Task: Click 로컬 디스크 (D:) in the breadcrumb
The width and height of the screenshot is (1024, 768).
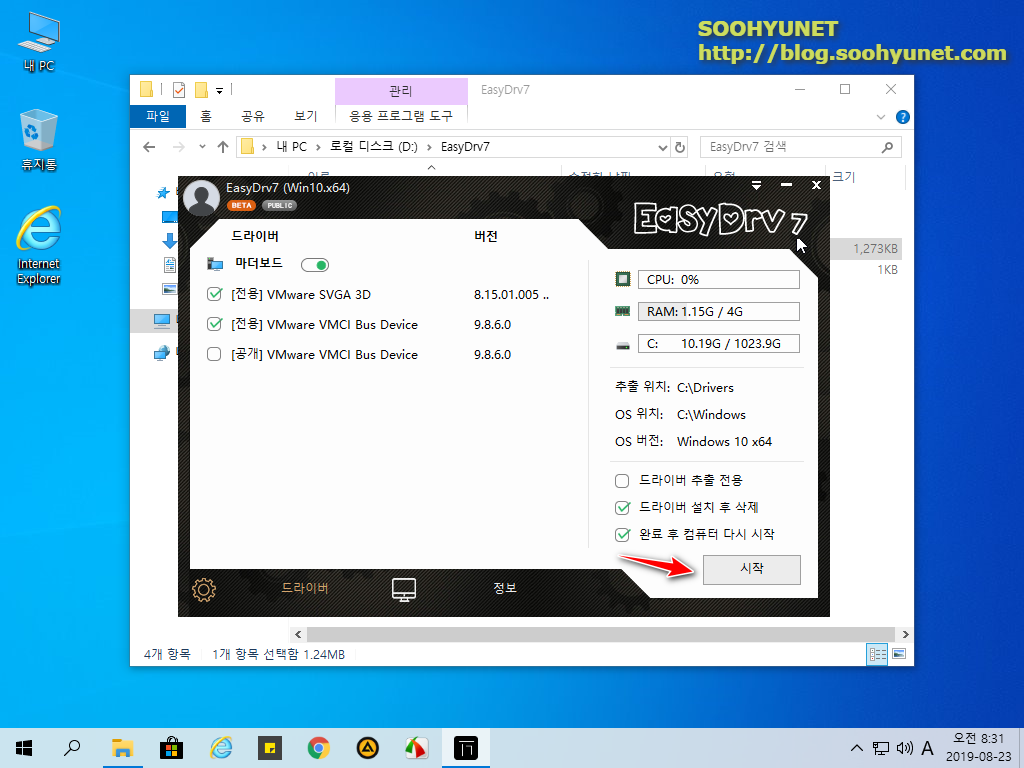Action: click(x=374, y=147)
